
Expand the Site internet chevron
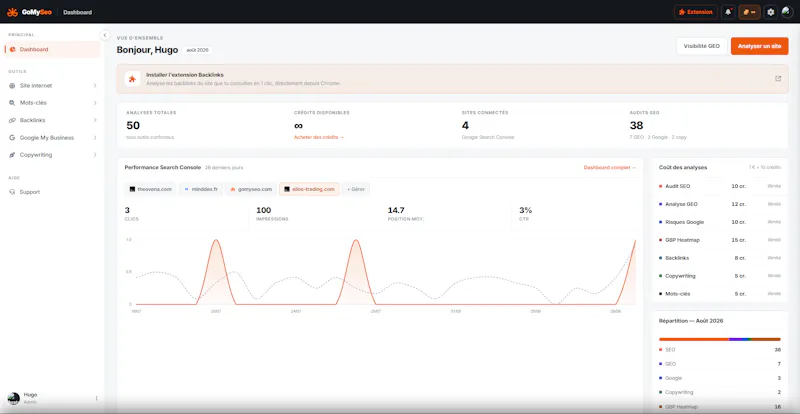pos(95,86)
